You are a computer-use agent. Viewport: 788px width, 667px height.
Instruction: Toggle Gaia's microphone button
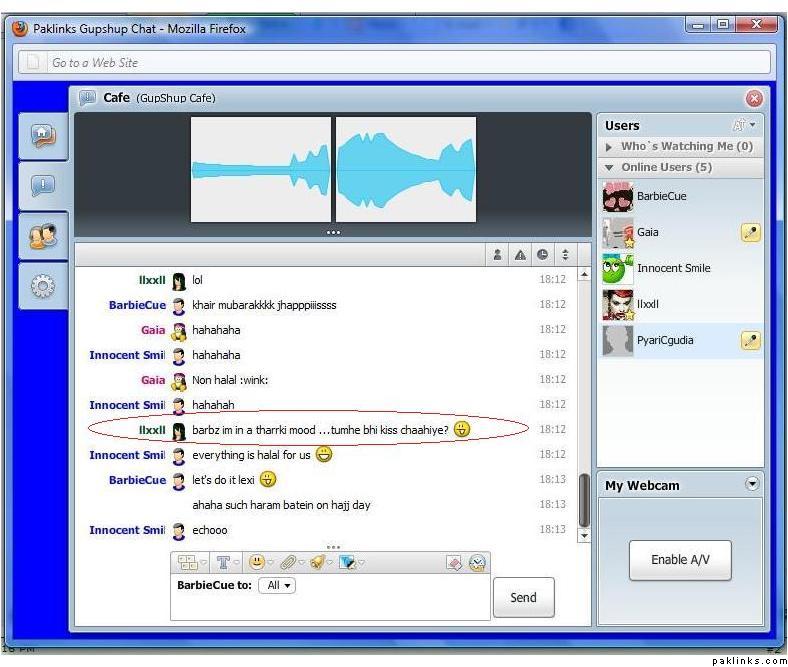click(x=750, y=233)
